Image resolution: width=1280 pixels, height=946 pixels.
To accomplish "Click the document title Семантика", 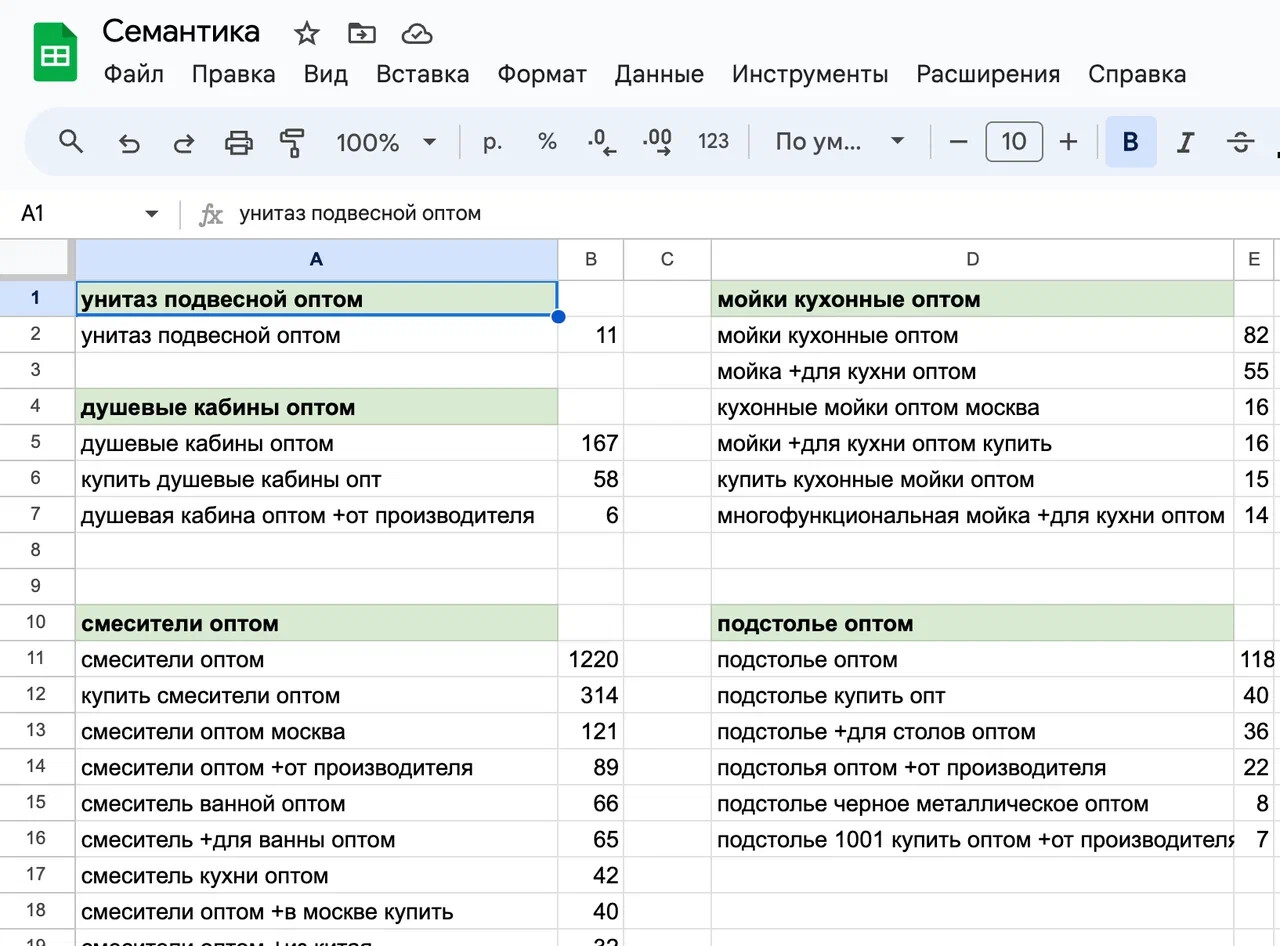I will (181, 31).
